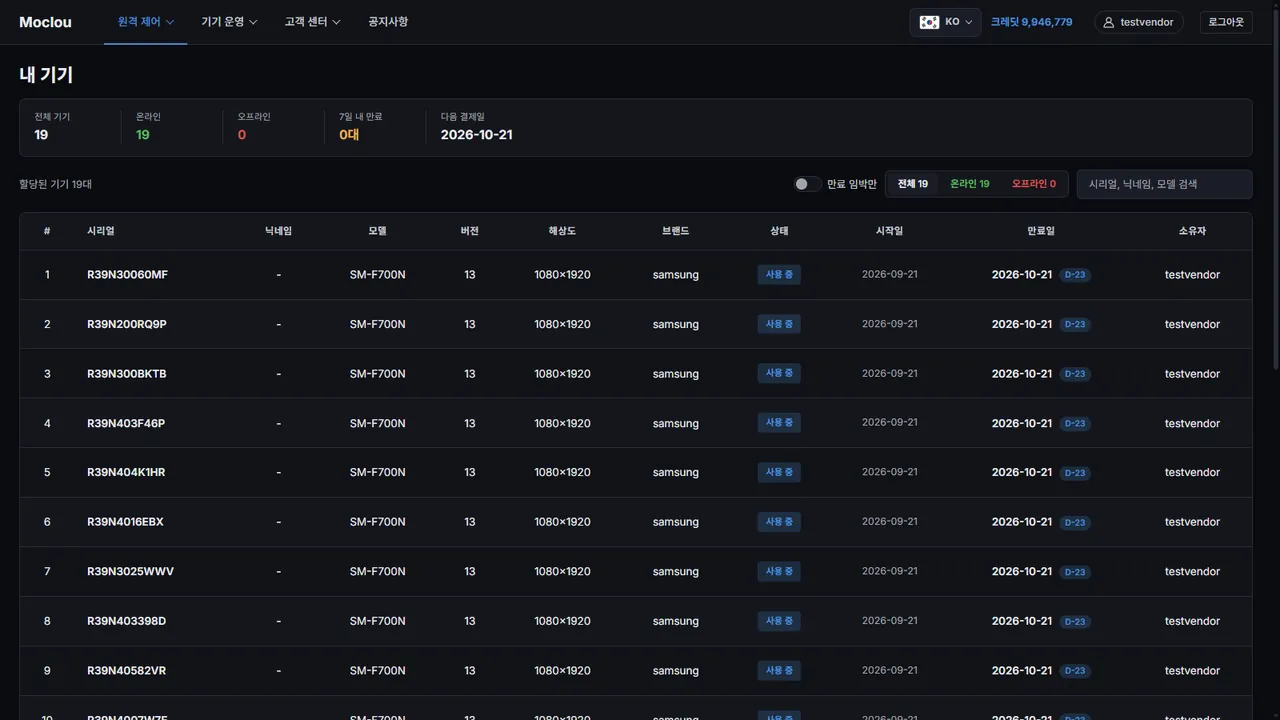Click the SM-F700N model for R39N404K1HR
The image size is (1280, 720).
click(x=377, y=472)
